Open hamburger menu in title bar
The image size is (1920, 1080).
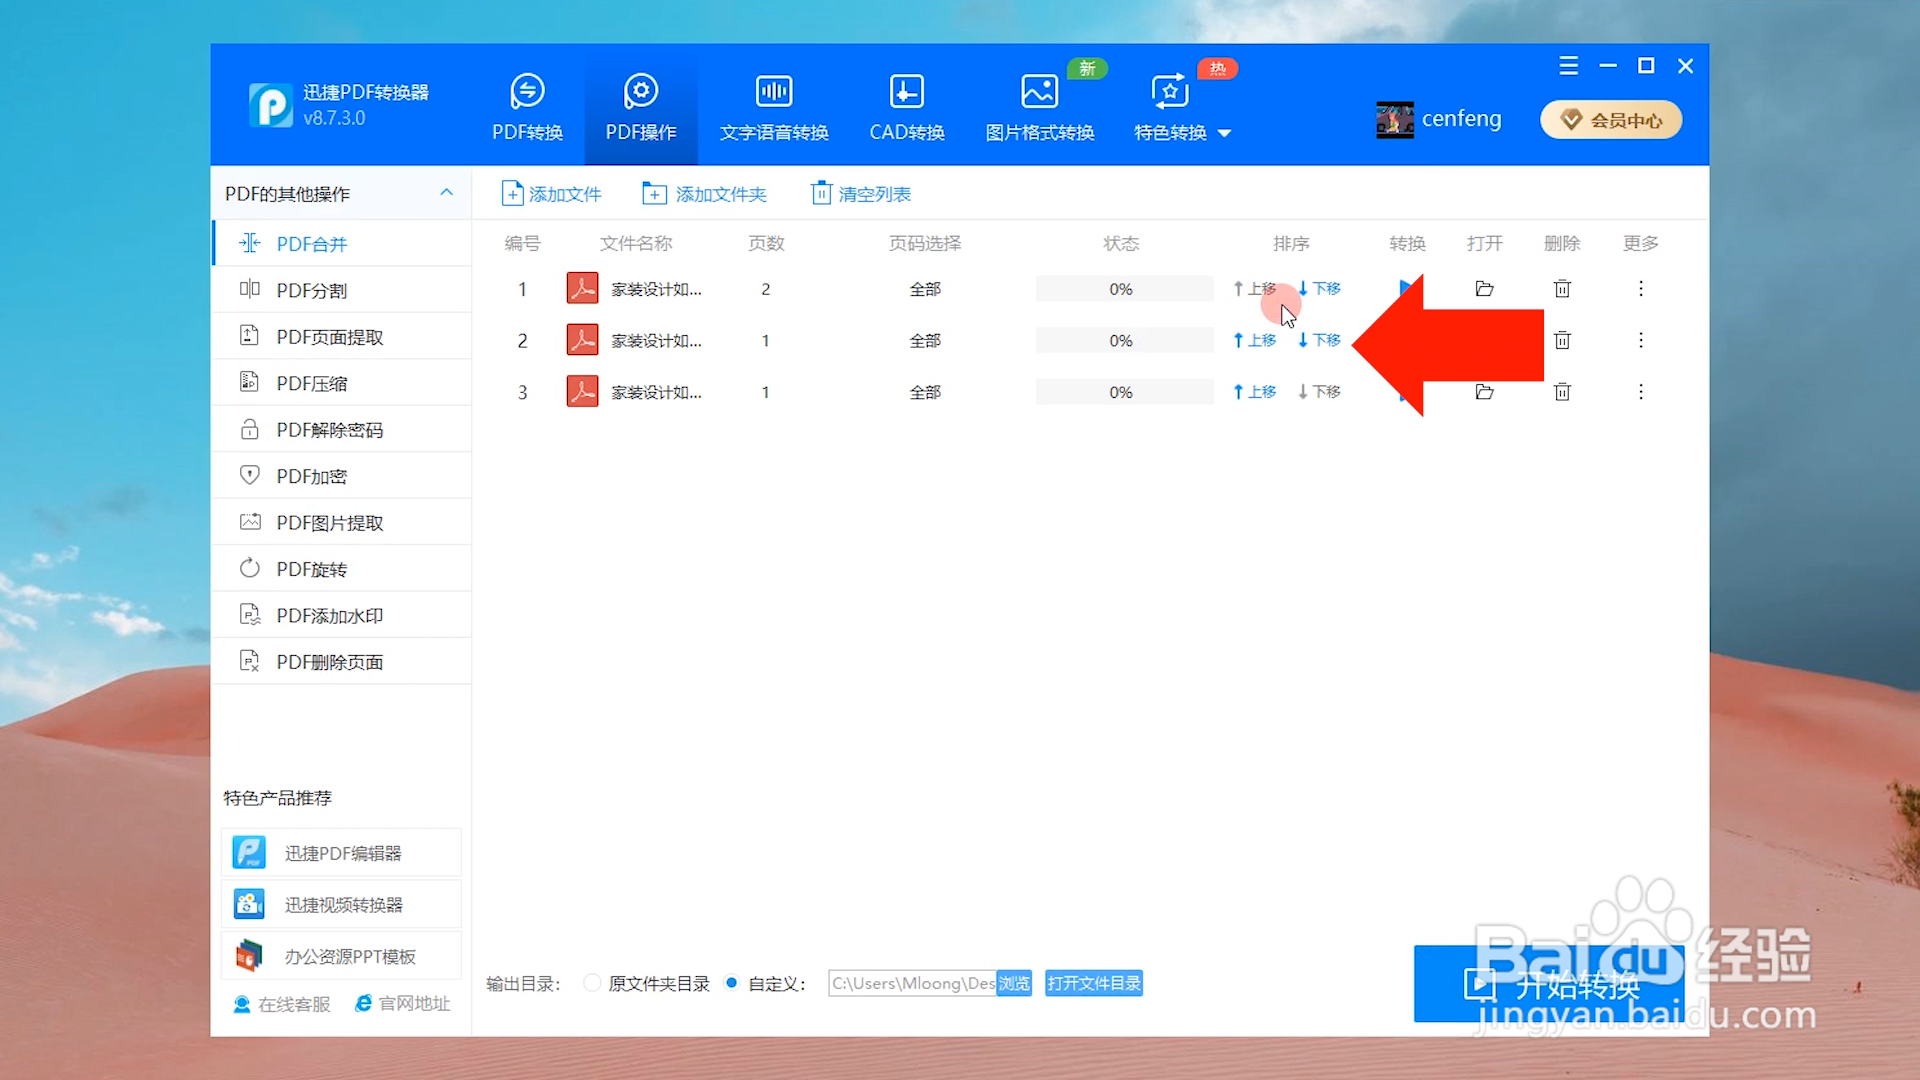click(1568, 66)
